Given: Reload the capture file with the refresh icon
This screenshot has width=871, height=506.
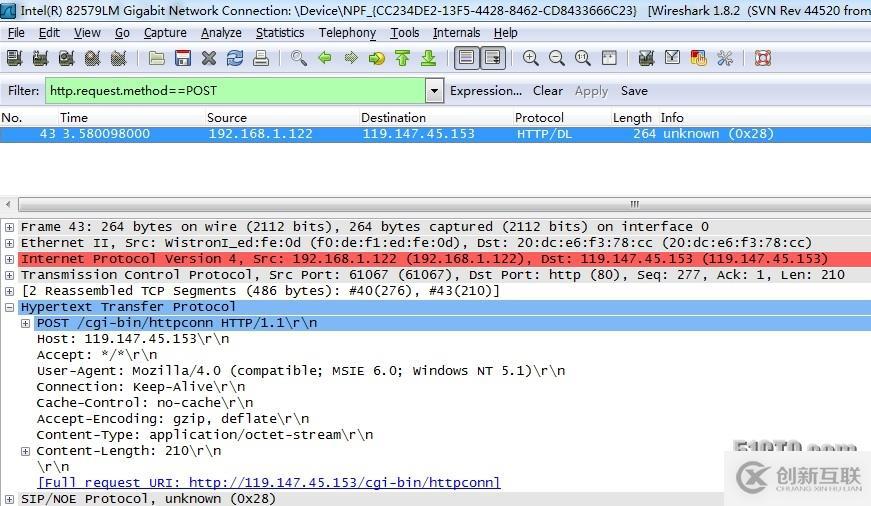Looking at the screenshot, I should point(235,58).
